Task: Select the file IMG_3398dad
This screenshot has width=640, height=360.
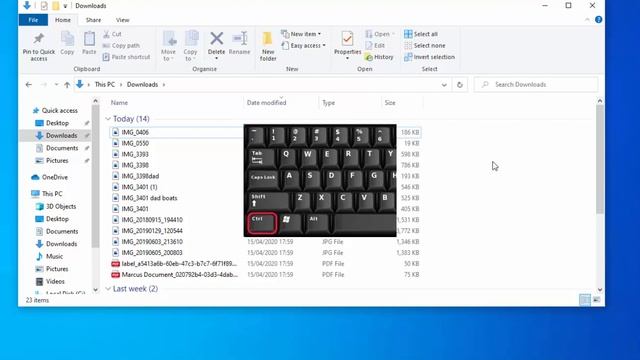Action: (x=140, y=176)
